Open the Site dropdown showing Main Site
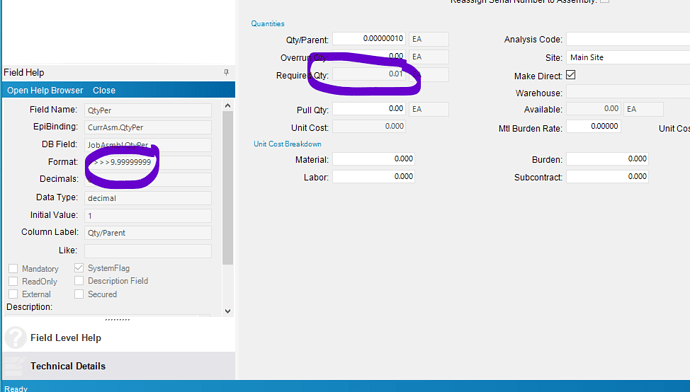690x392 pixels. 628,57
